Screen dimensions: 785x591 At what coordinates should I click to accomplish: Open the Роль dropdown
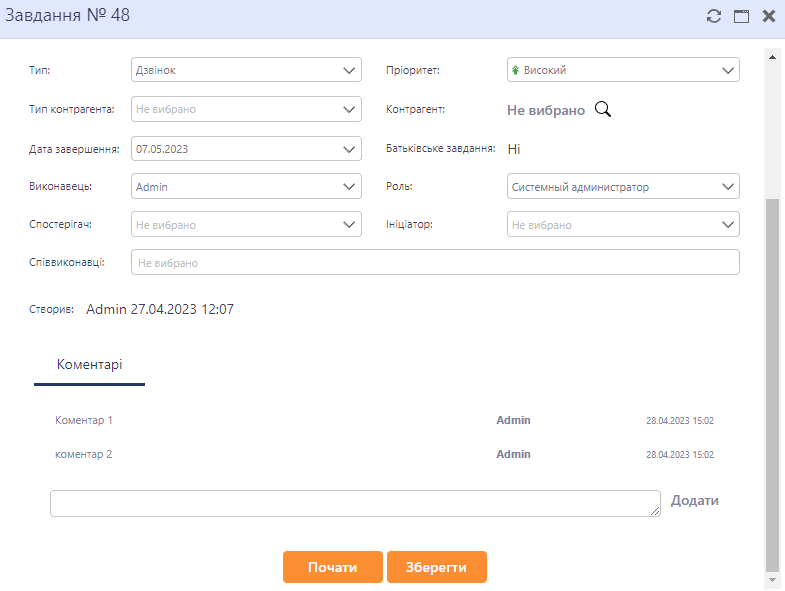pos(623,187)
